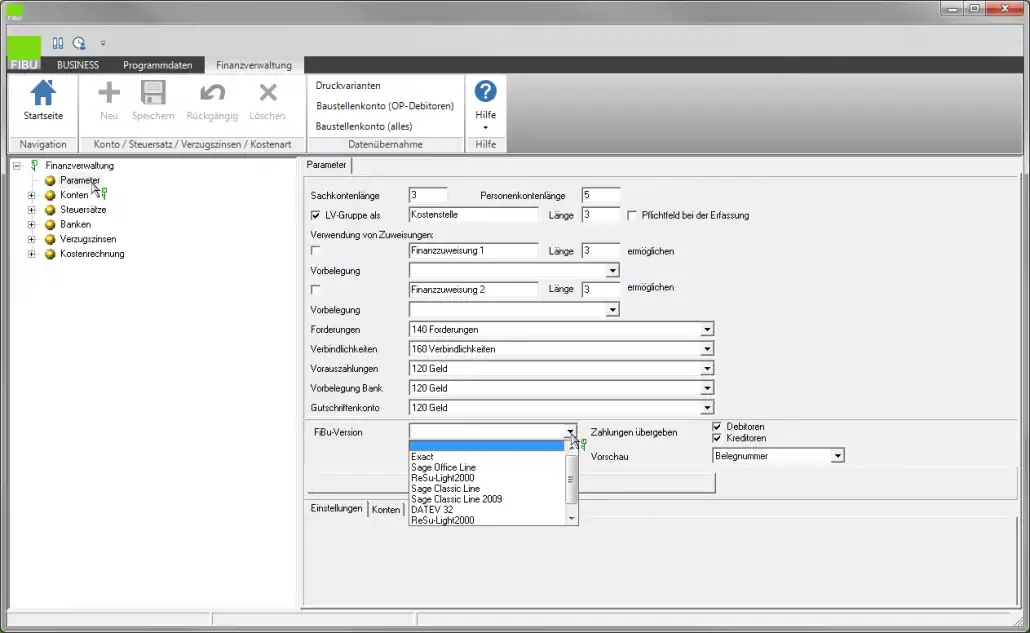
Task: Click the Rückgängig undo arrow icon
Action: coord(212,93)
